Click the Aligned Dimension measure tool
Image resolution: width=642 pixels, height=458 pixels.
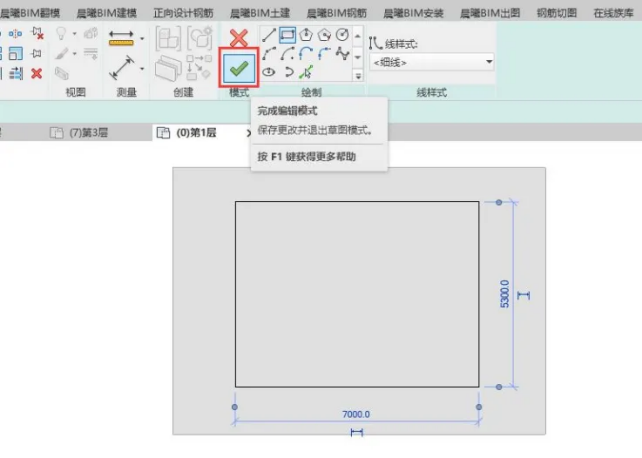pos(122,68)
